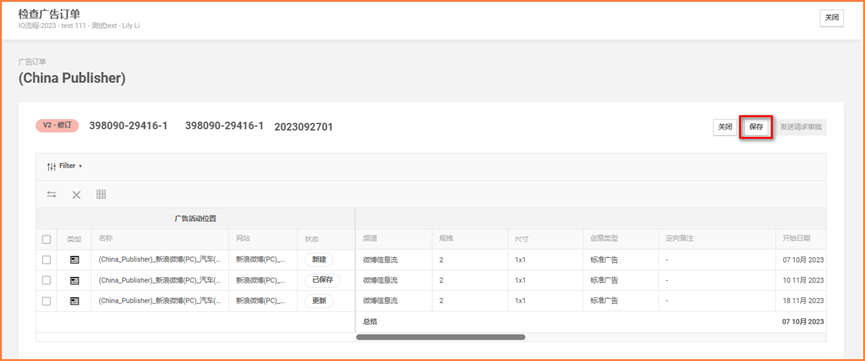The image size is (865, 361).
Task: Click the 总结 summary row label
Action: (x=370, y=321)
